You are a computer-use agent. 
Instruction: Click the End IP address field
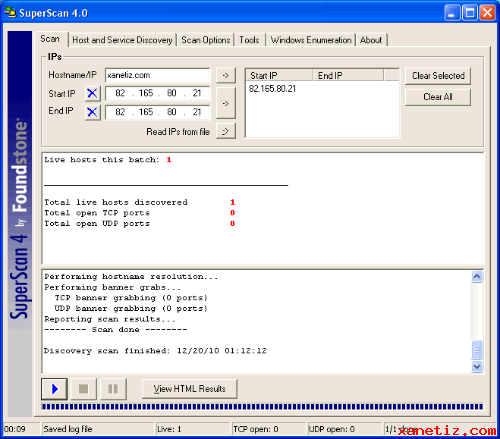[158, 112]
